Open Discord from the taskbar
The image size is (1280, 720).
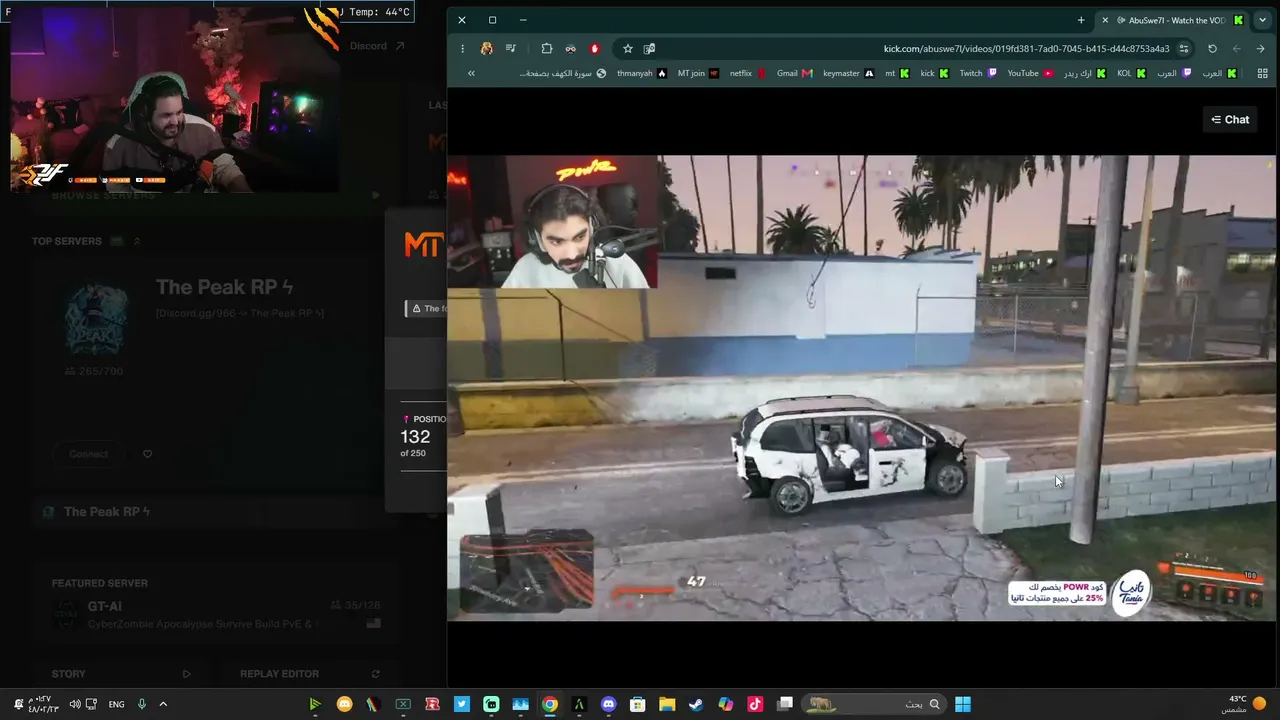point(608,704)
